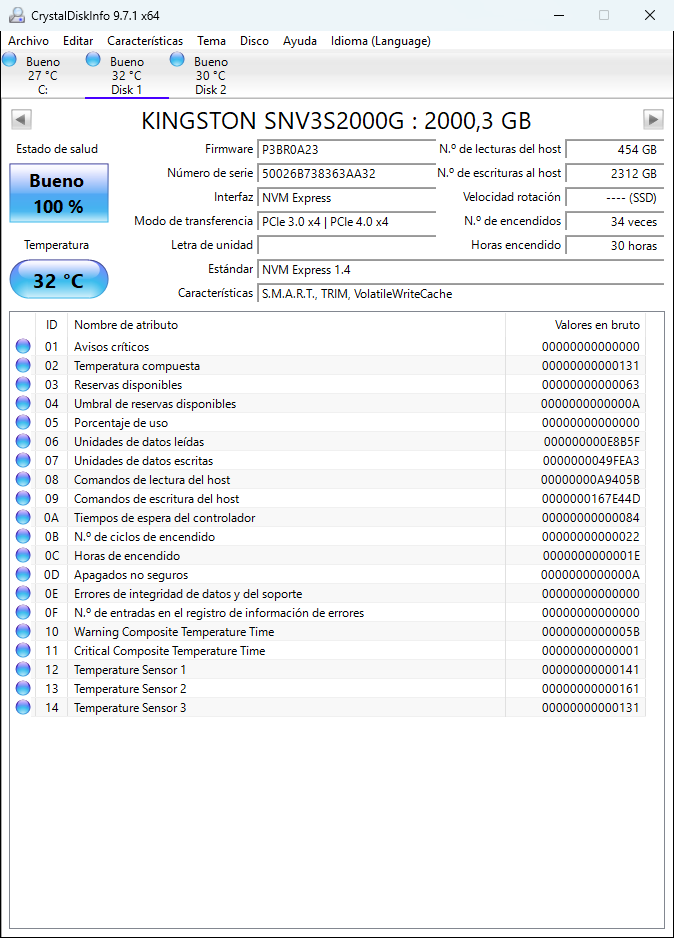Click status orb for Warning Composite Temperature Time
This screenshot has width=674, height=938.
coord(23,631)
